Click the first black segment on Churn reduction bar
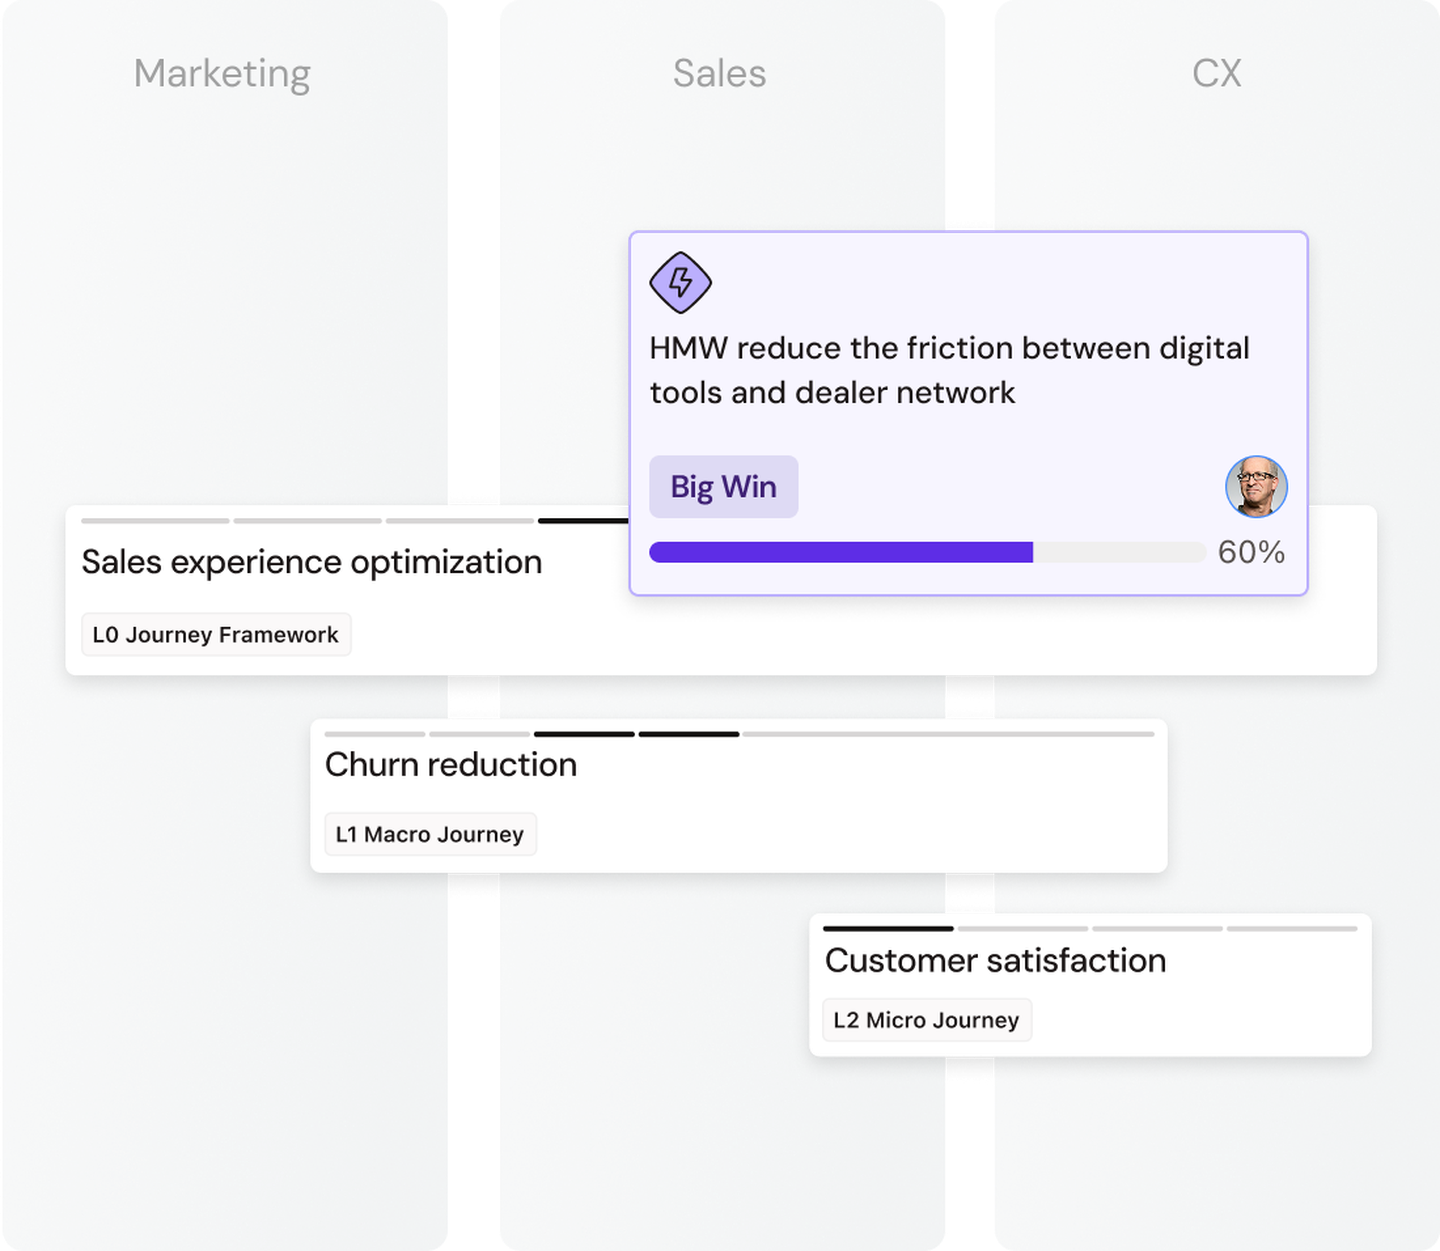This screenshot has width=1440, height=1251. pos(583,734)
